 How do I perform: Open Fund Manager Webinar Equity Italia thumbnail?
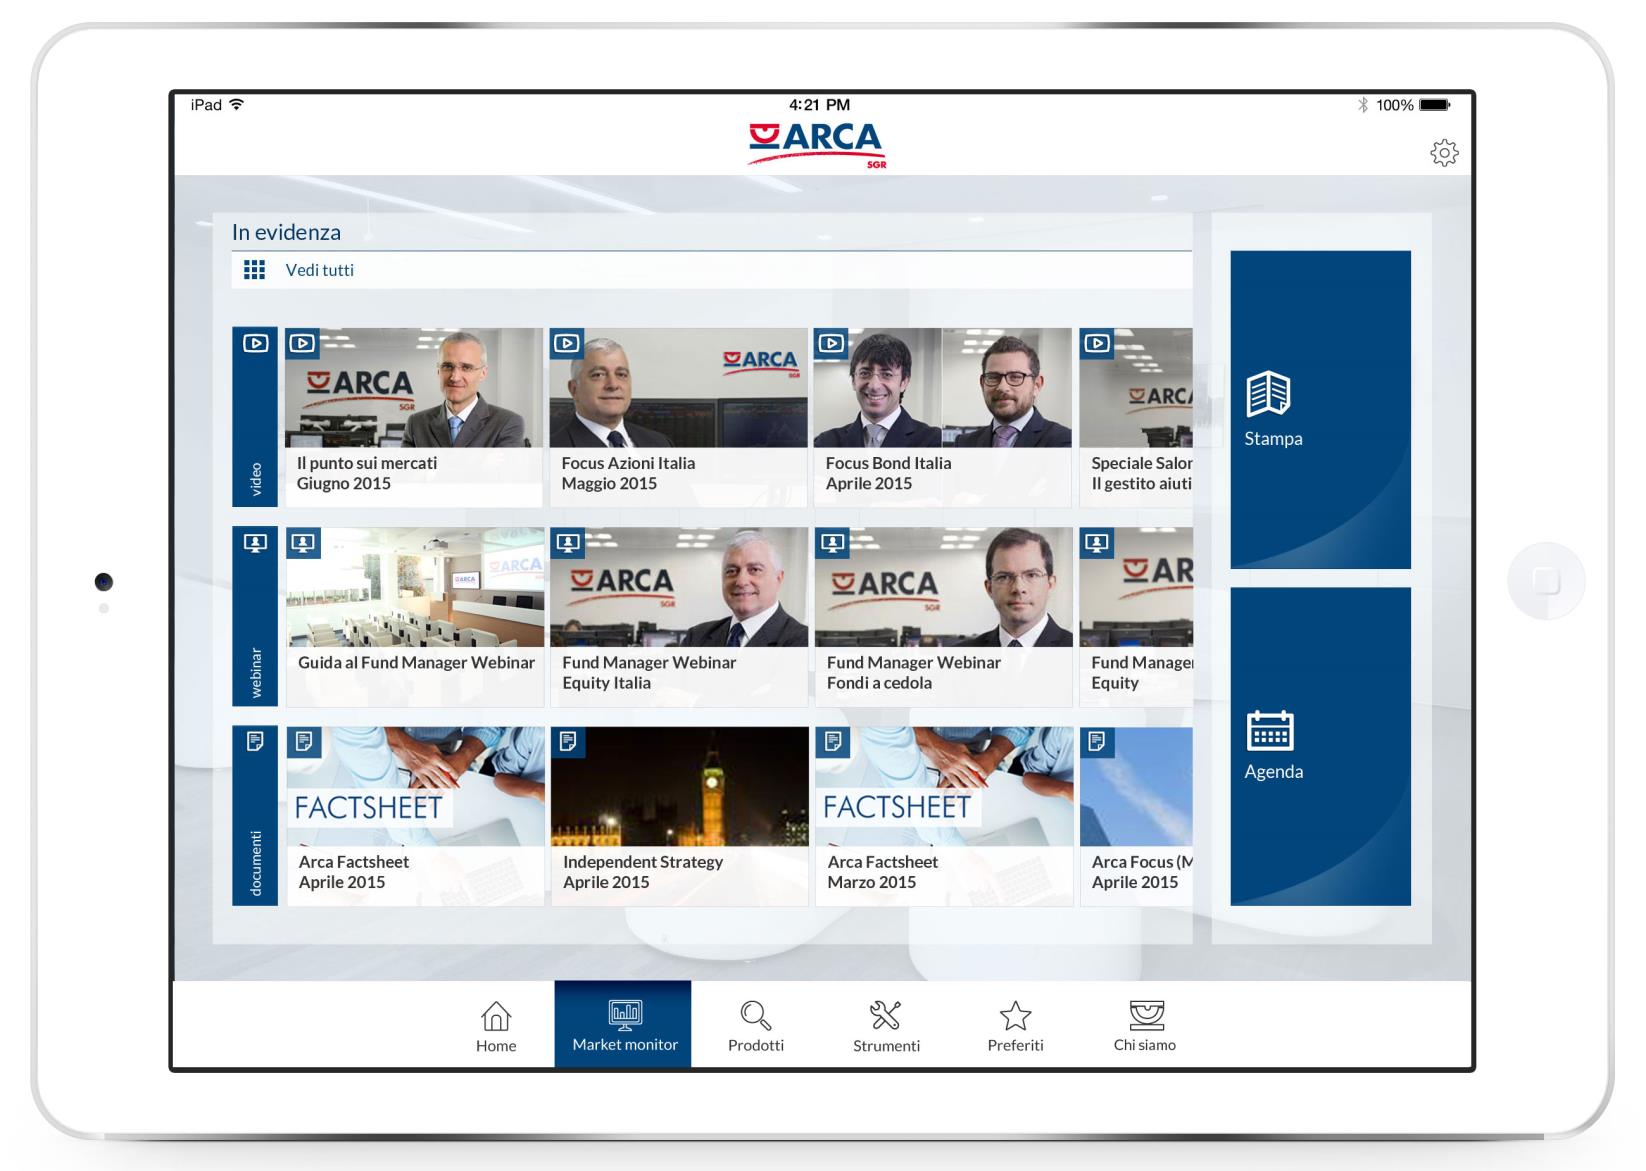(x=679, y=588)
